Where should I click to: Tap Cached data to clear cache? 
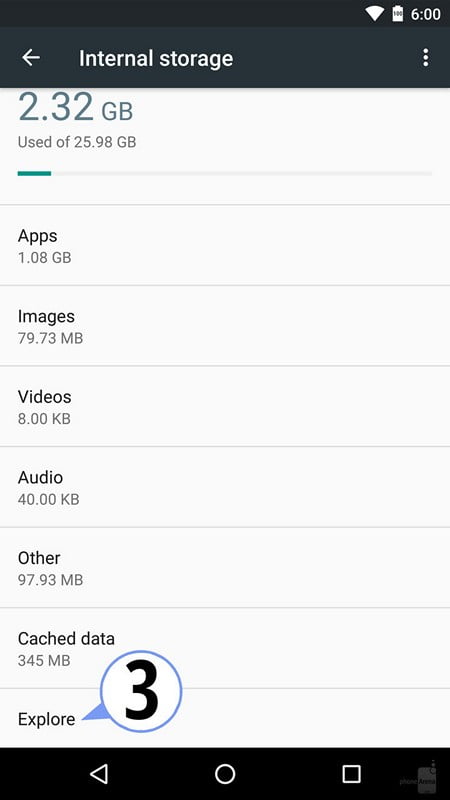pos(225,648)
